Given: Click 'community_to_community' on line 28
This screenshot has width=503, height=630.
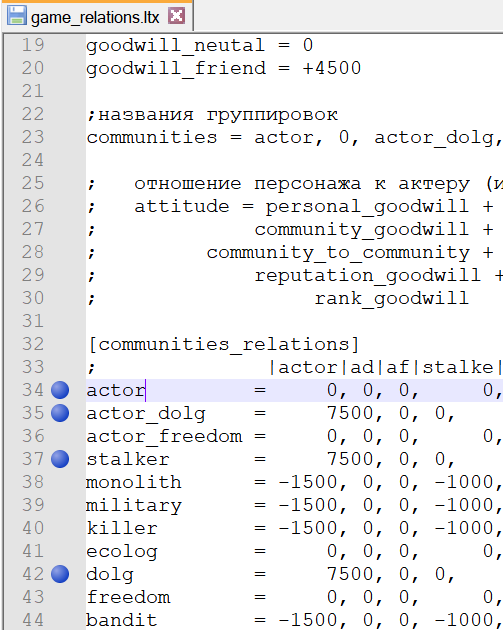Looking at the screenshot, I should click(338, 253).
